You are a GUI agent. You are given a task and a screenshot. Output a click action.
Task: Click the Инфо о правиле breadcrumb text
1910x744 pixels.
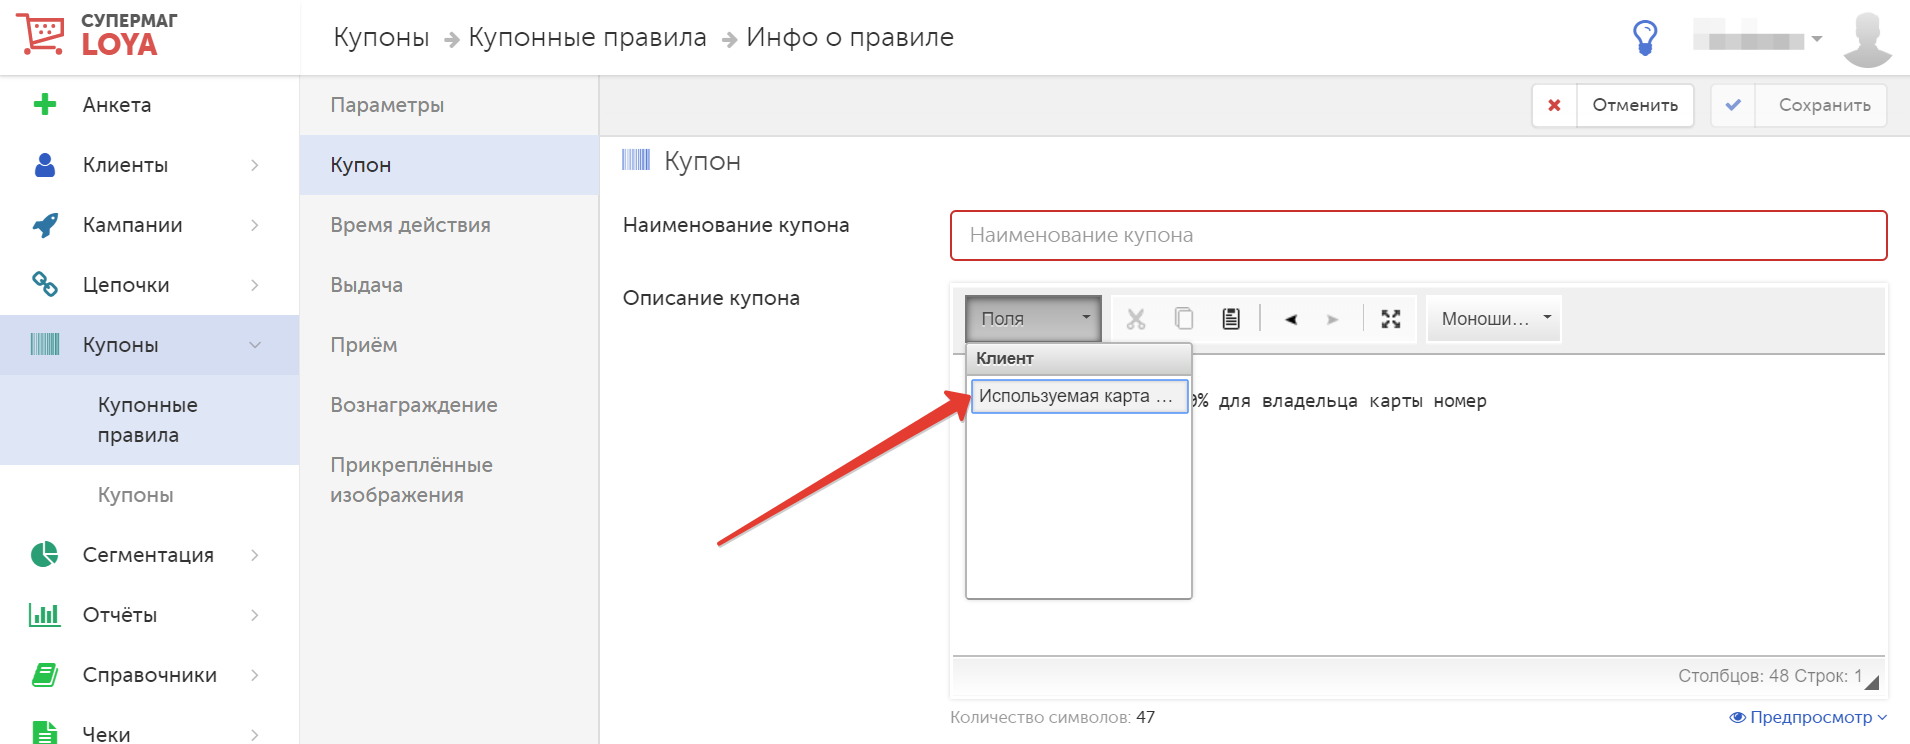(850, 38)
